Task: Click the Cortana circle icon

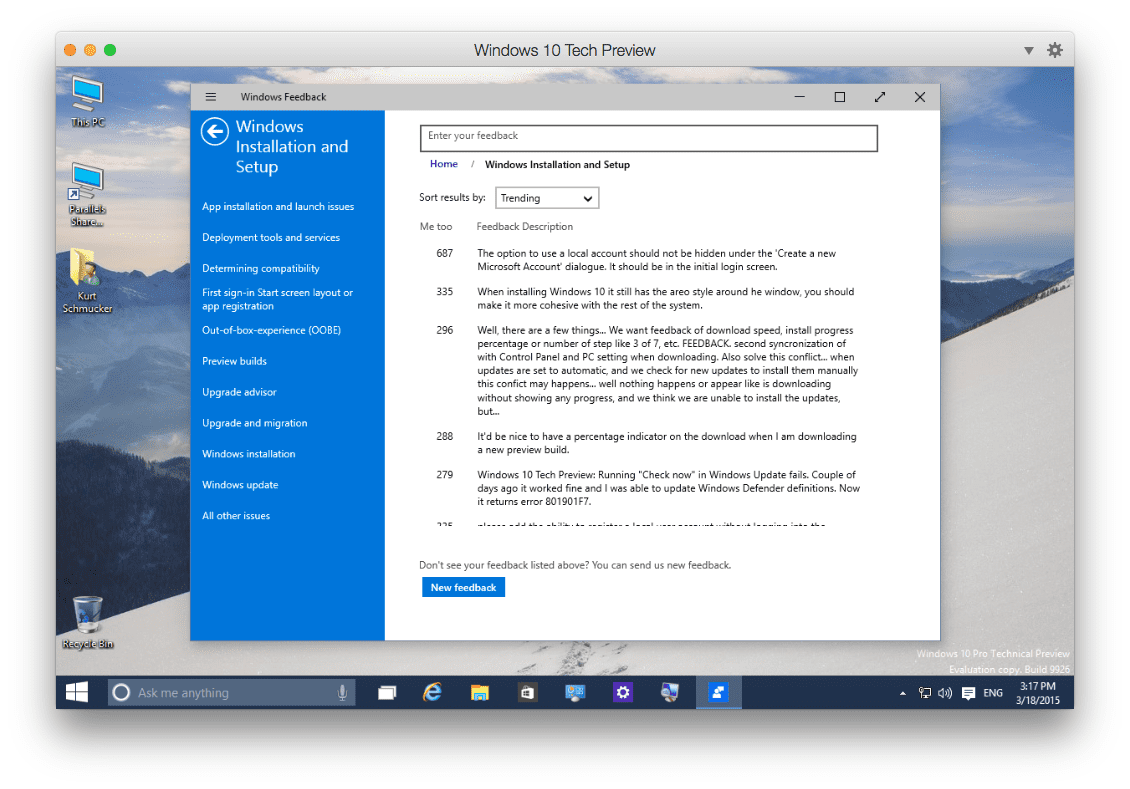Action: (x=121, y=692)
